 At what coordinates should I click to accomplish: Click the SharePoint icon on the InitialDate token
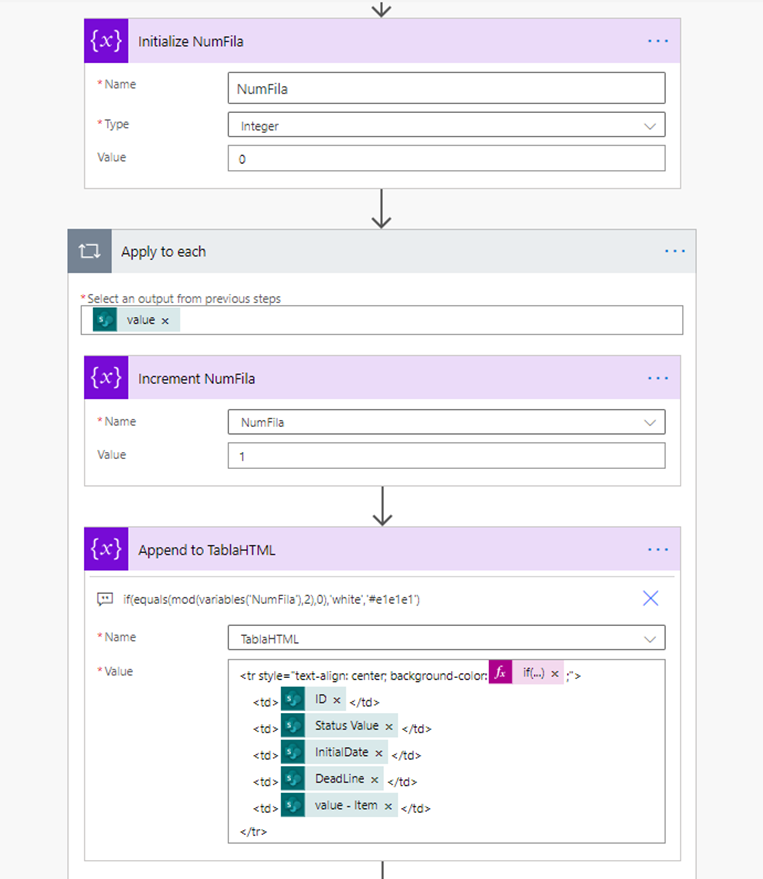click(292, 752)
